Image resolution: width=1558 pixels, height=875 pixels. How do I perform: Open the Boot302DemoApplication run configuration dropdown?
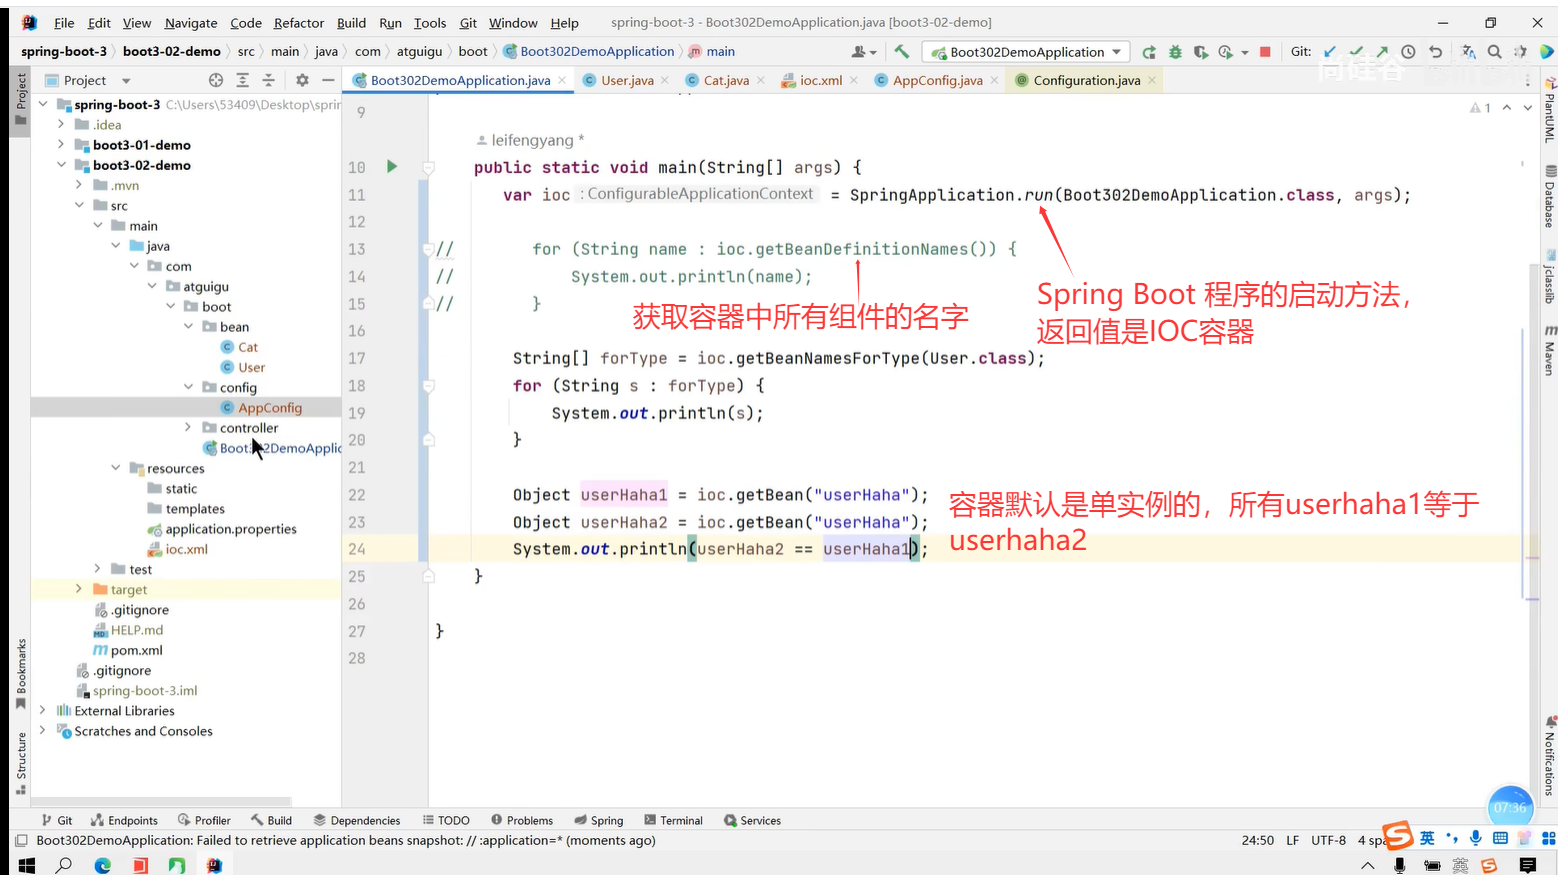(x=1026, y=52)
